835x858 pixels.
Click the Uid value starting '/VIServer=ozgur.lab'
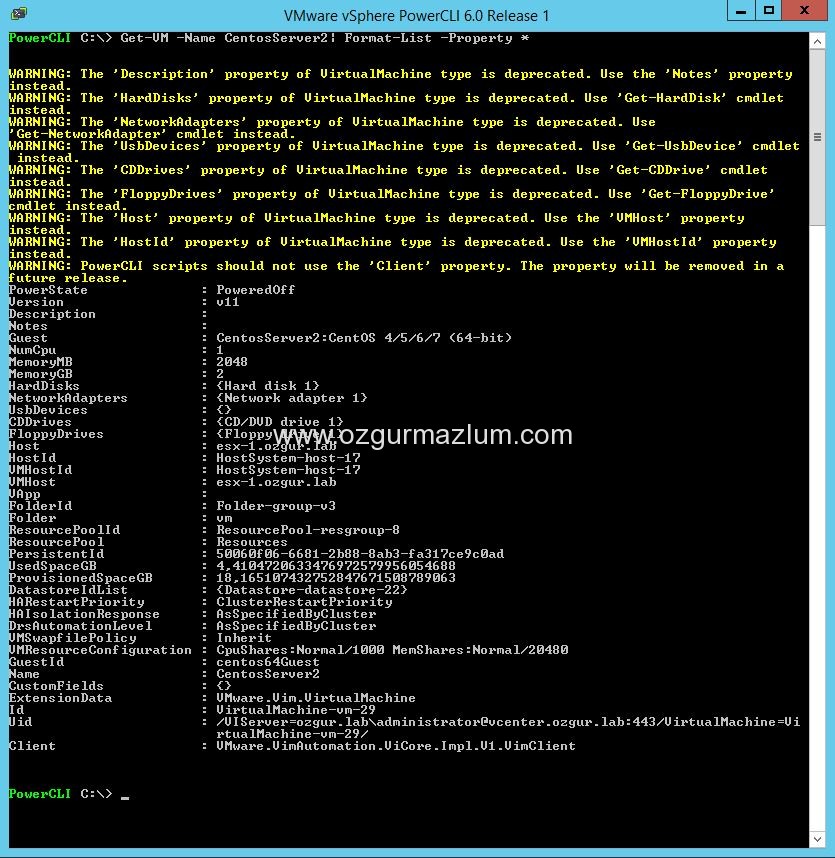(508, 728)
